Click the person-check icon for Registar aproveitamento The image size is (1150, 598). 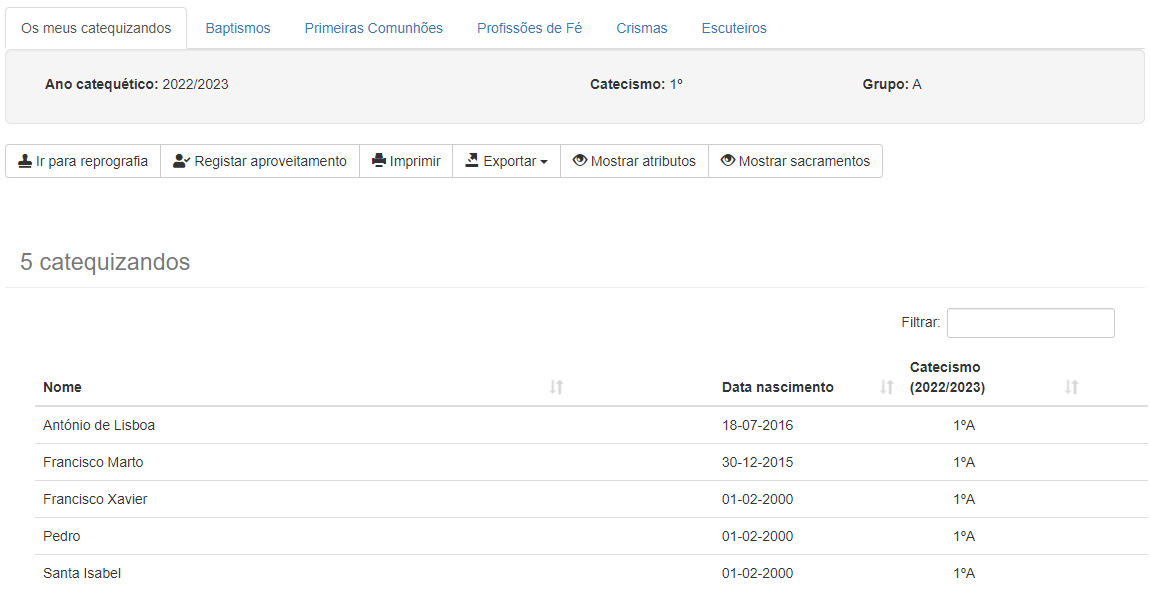[x=180, y=160]
